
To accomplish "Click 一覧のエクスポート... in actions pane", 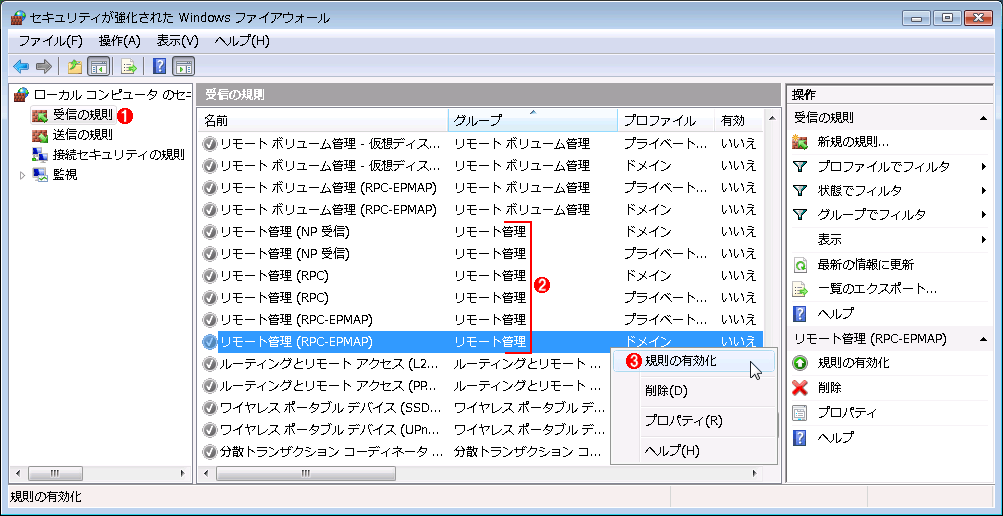I will coord(877,289).
